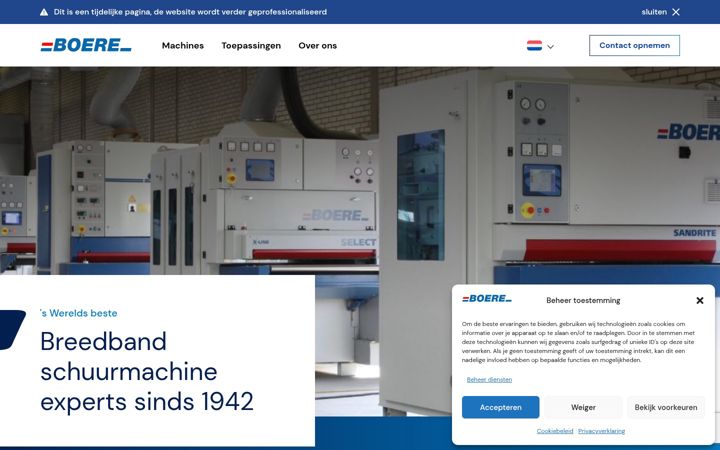Click the BOERE logo in the cookie dialog
Image resolution: width=720 pixels, height=450 pixels.
point(487,299)
